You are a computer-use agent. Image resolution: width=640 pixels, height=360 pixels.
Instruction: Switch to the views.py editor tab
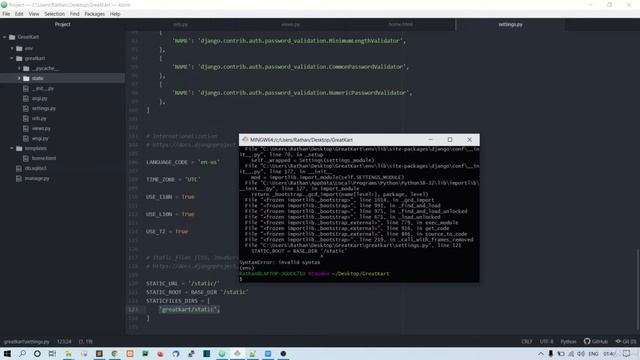click(x=290, y=24)
